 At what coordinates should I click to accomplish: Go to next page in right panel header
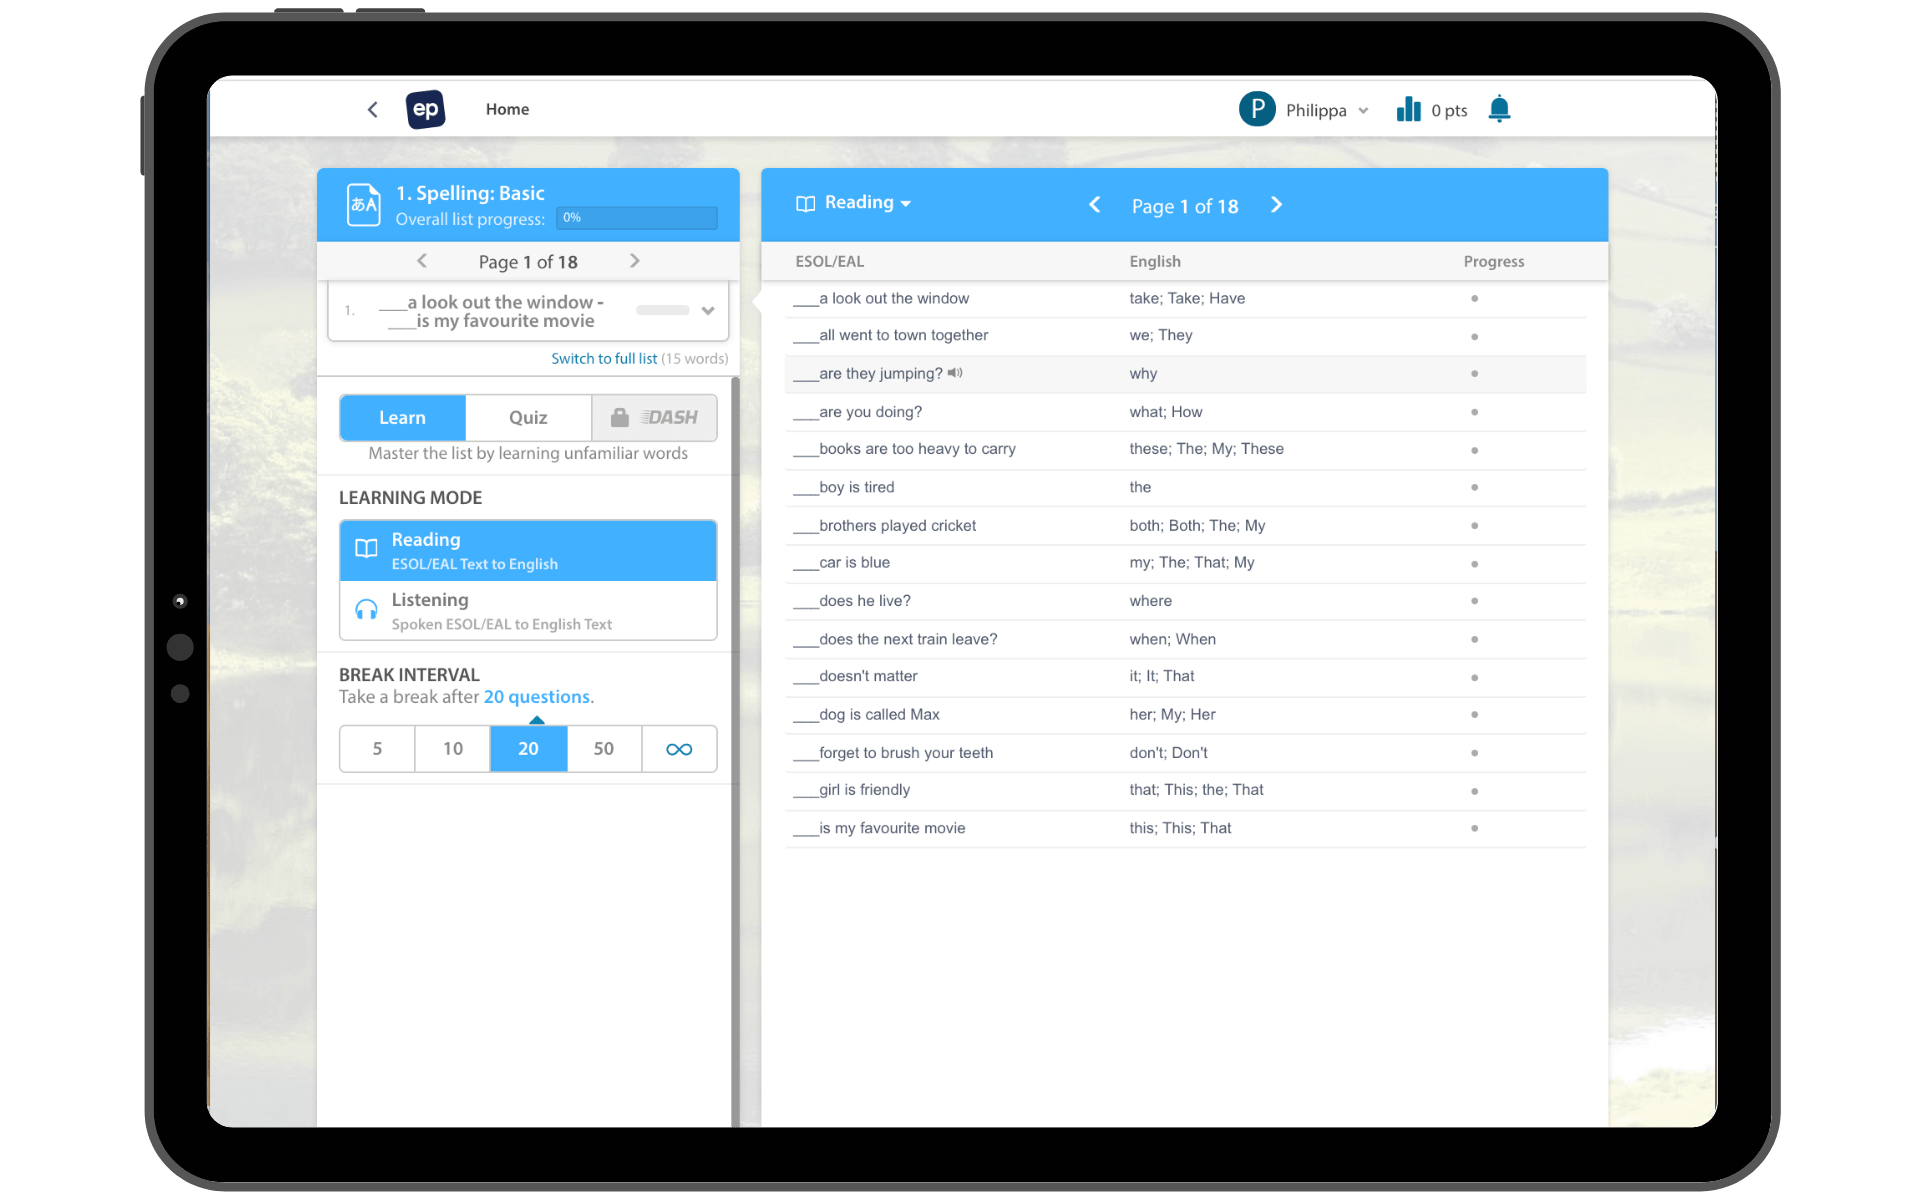(1276, 205)
